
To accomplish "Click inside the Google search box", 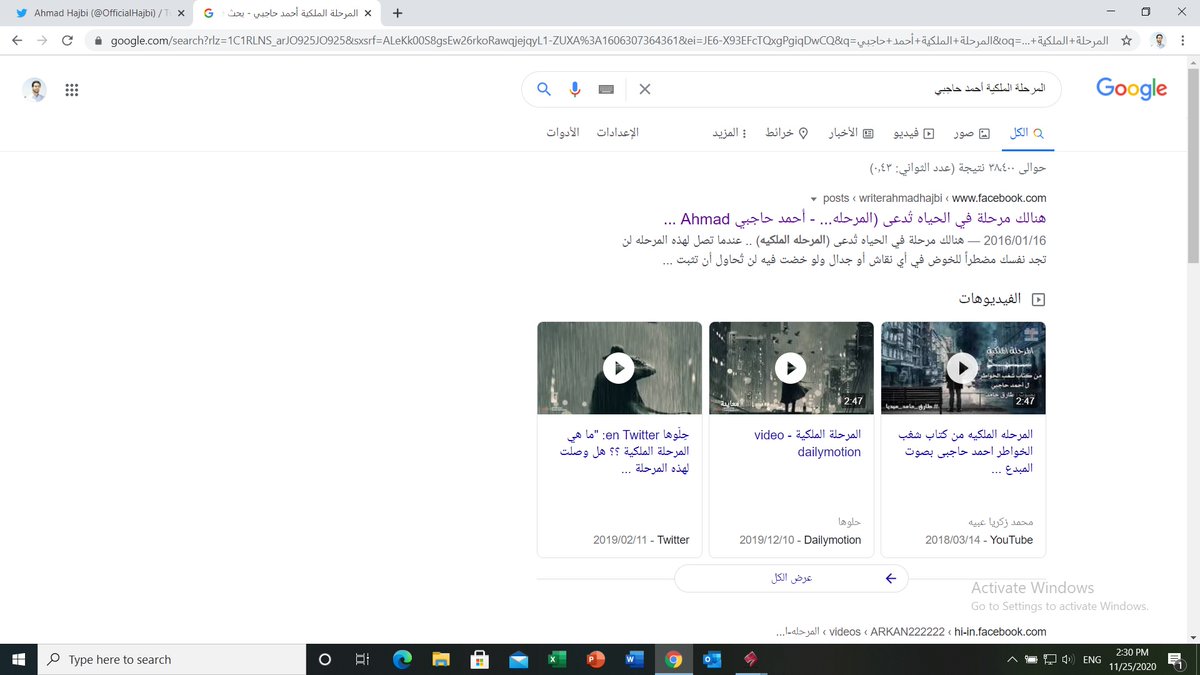I will (850, 89).
